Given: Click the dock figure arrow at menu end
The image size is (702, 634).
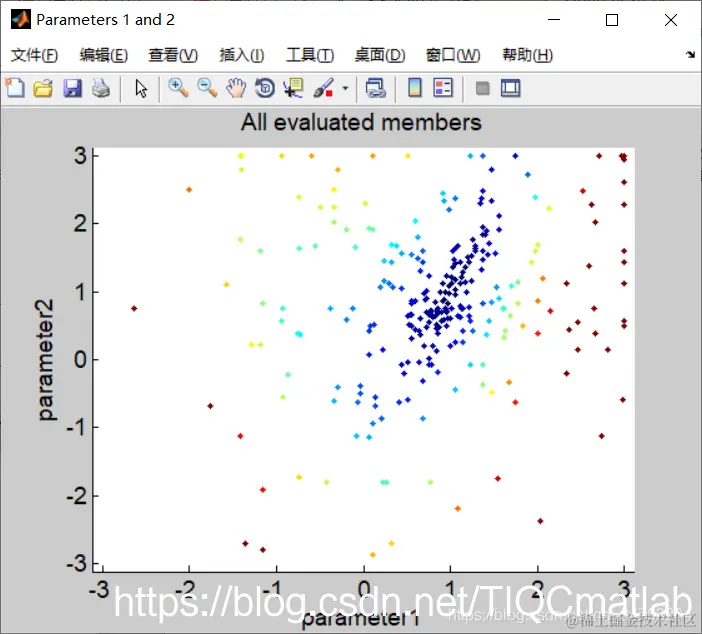Looking at the screenshot, I should click(690, 55).
